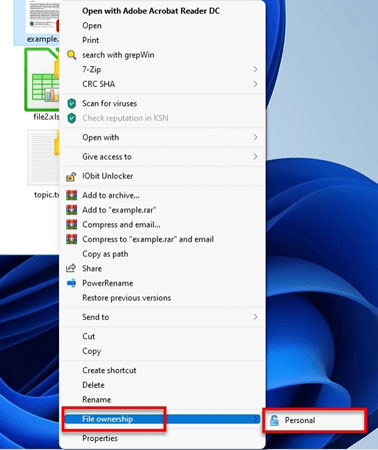The width and height of the screenshot is (378, 450).
Task: Choose Scan for viruses
Action: point(162,104)
